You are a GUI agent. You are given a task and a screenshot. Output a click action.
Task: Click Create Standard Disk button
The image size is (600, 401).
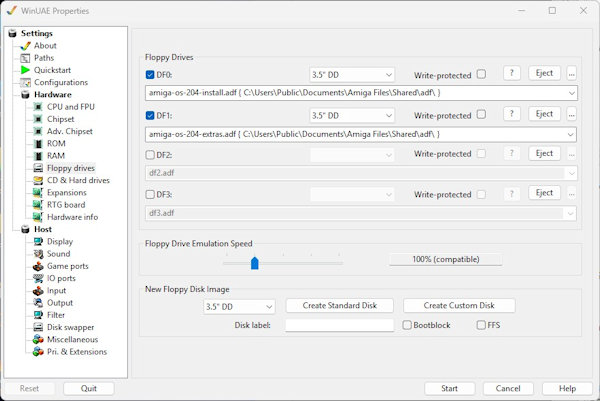[340, 306]
